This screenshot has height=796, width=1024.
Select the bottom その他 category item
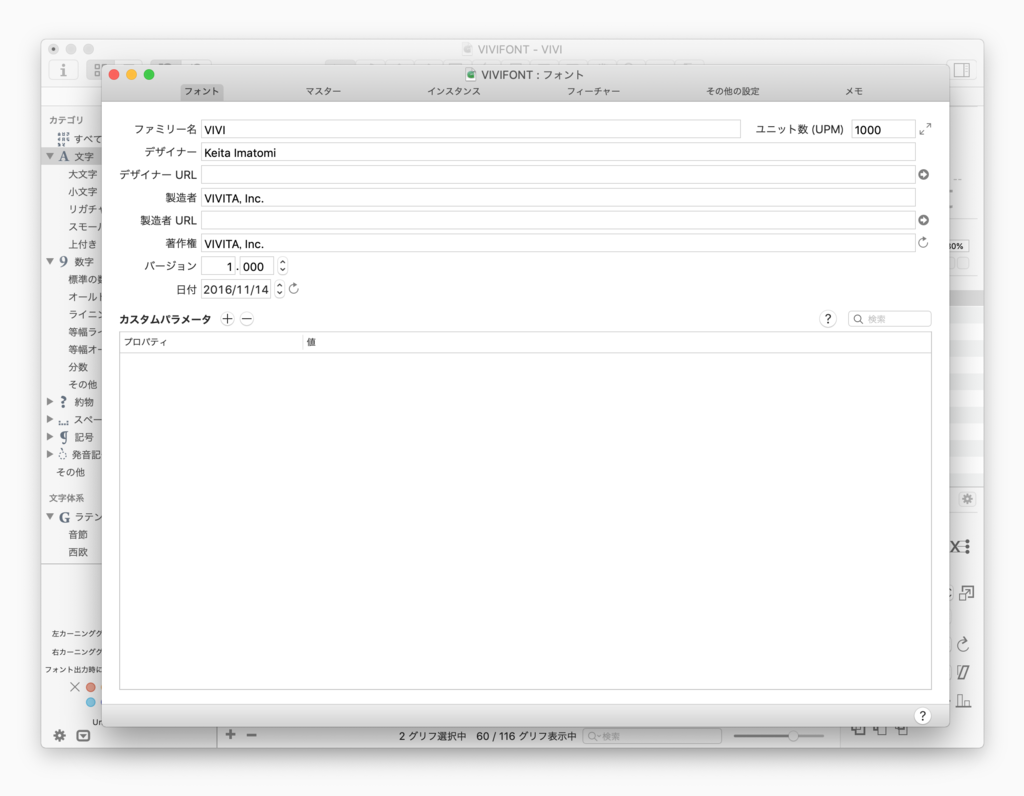pos(71,472)
